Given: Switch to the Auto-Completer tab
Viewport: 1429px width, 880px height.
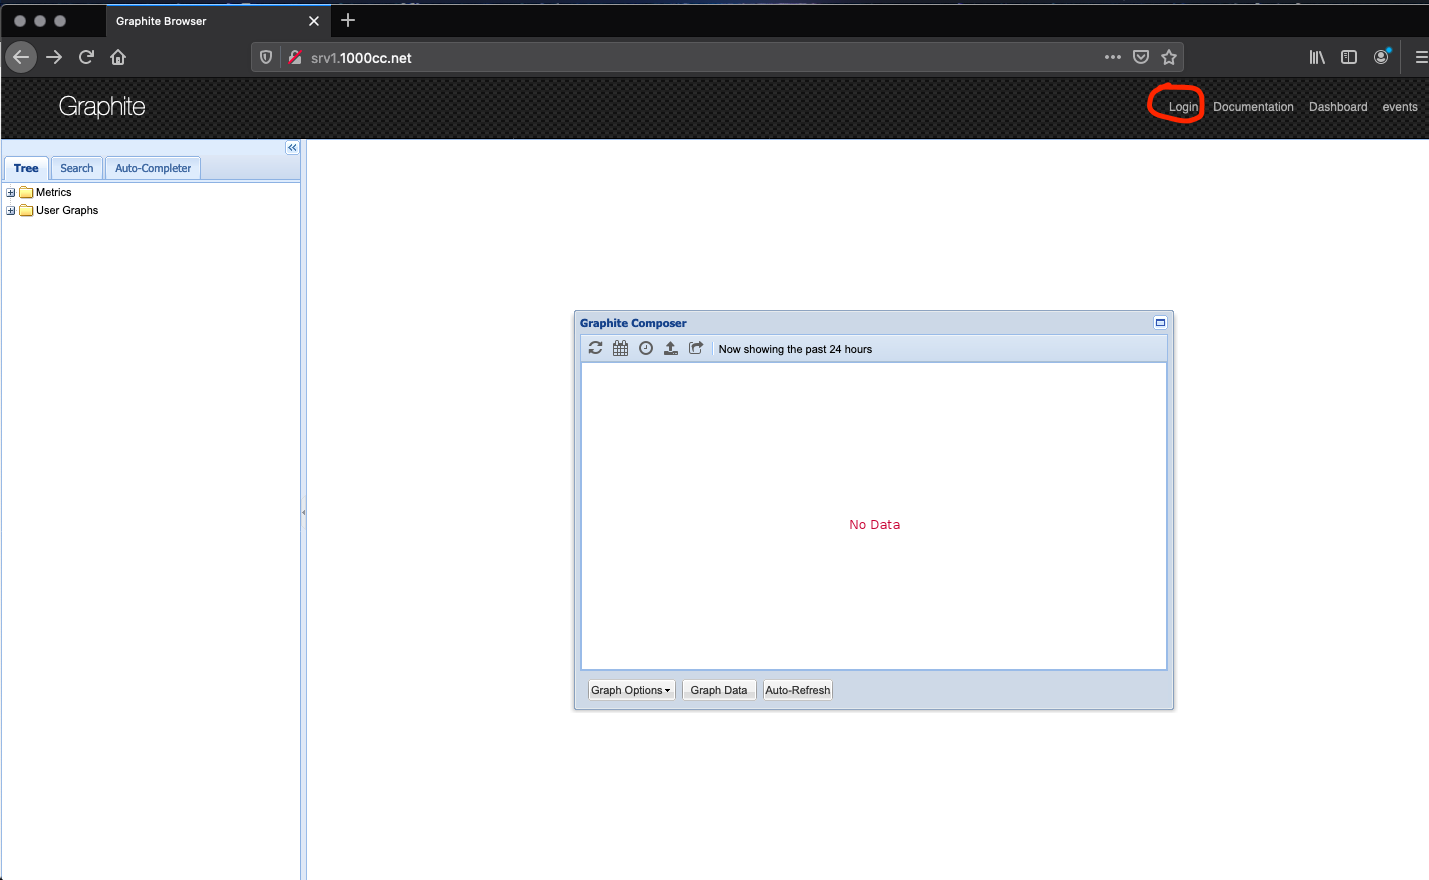Looking at the screenshot, I should (153, 168).
